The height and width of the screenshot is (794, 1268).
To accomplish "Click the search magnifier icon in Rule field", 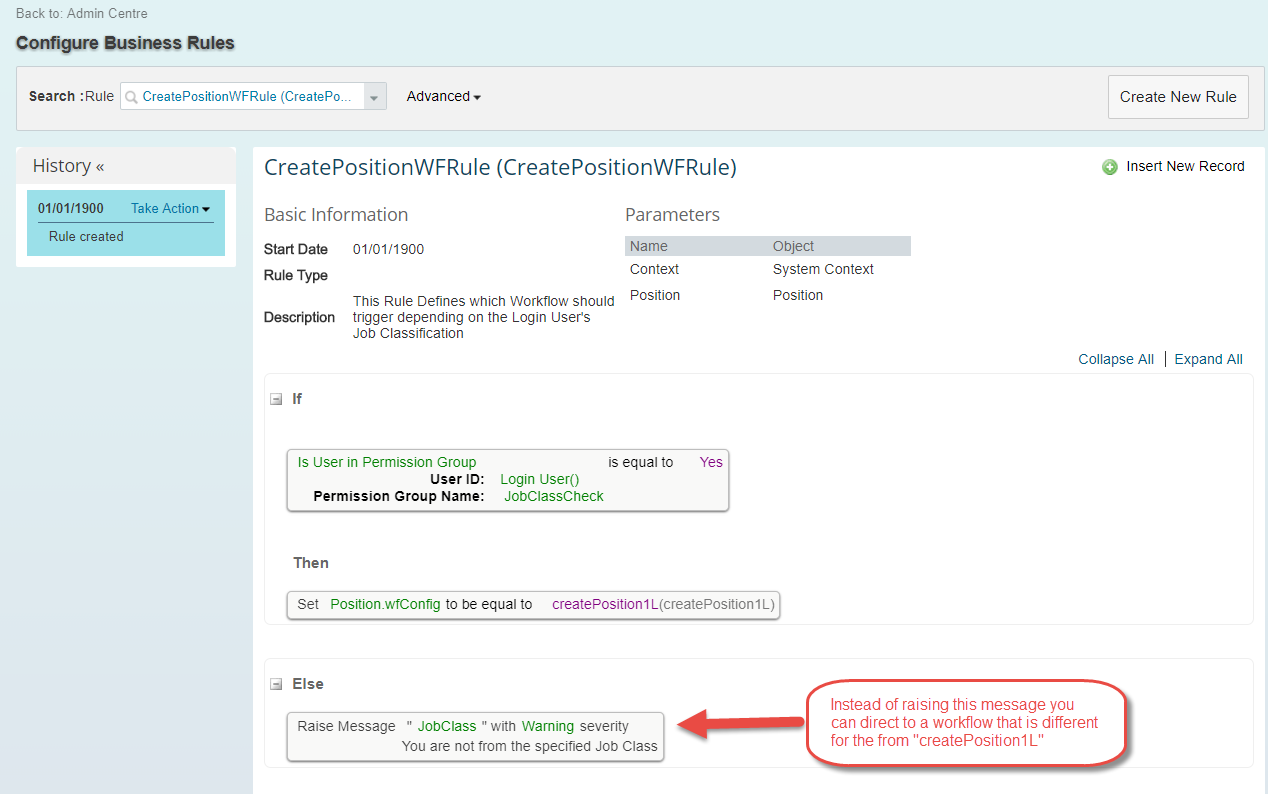I will tap(131, 97).
